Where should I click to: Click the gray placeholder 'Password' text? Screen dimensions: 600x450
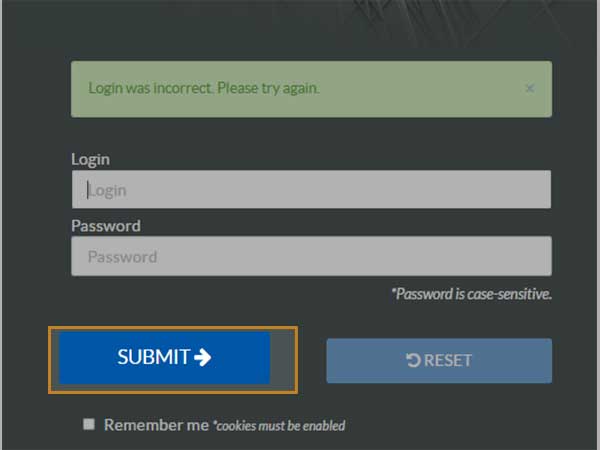pyautogui.click(x=122, y=257)
